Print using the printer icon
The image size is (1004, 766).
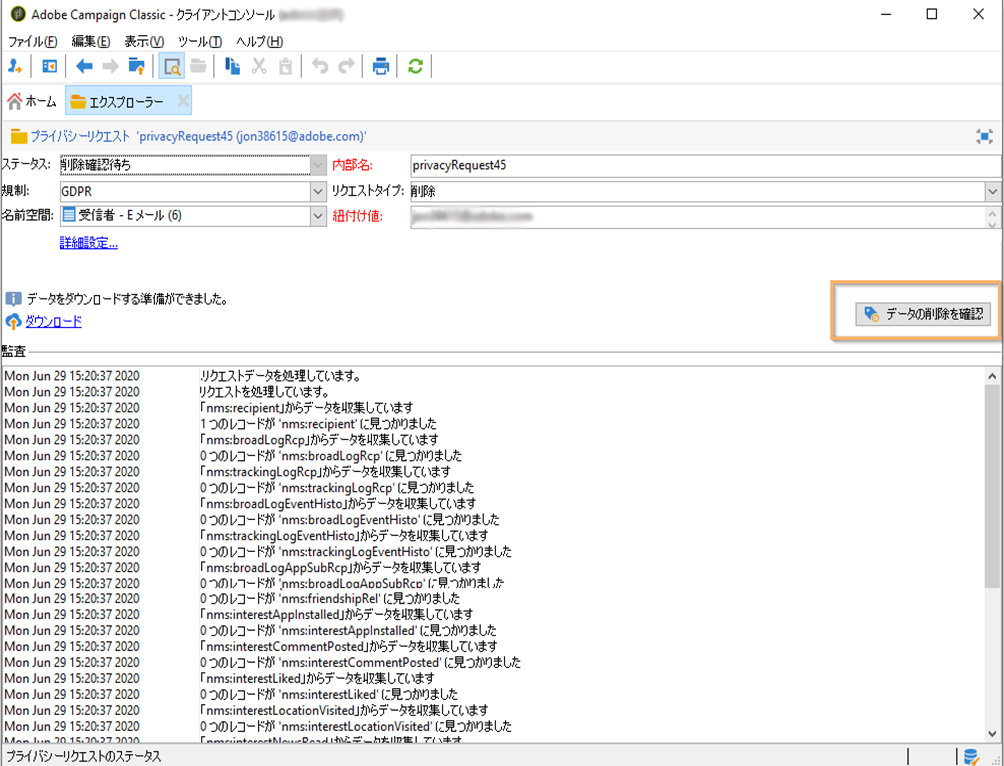pos(381,65)
